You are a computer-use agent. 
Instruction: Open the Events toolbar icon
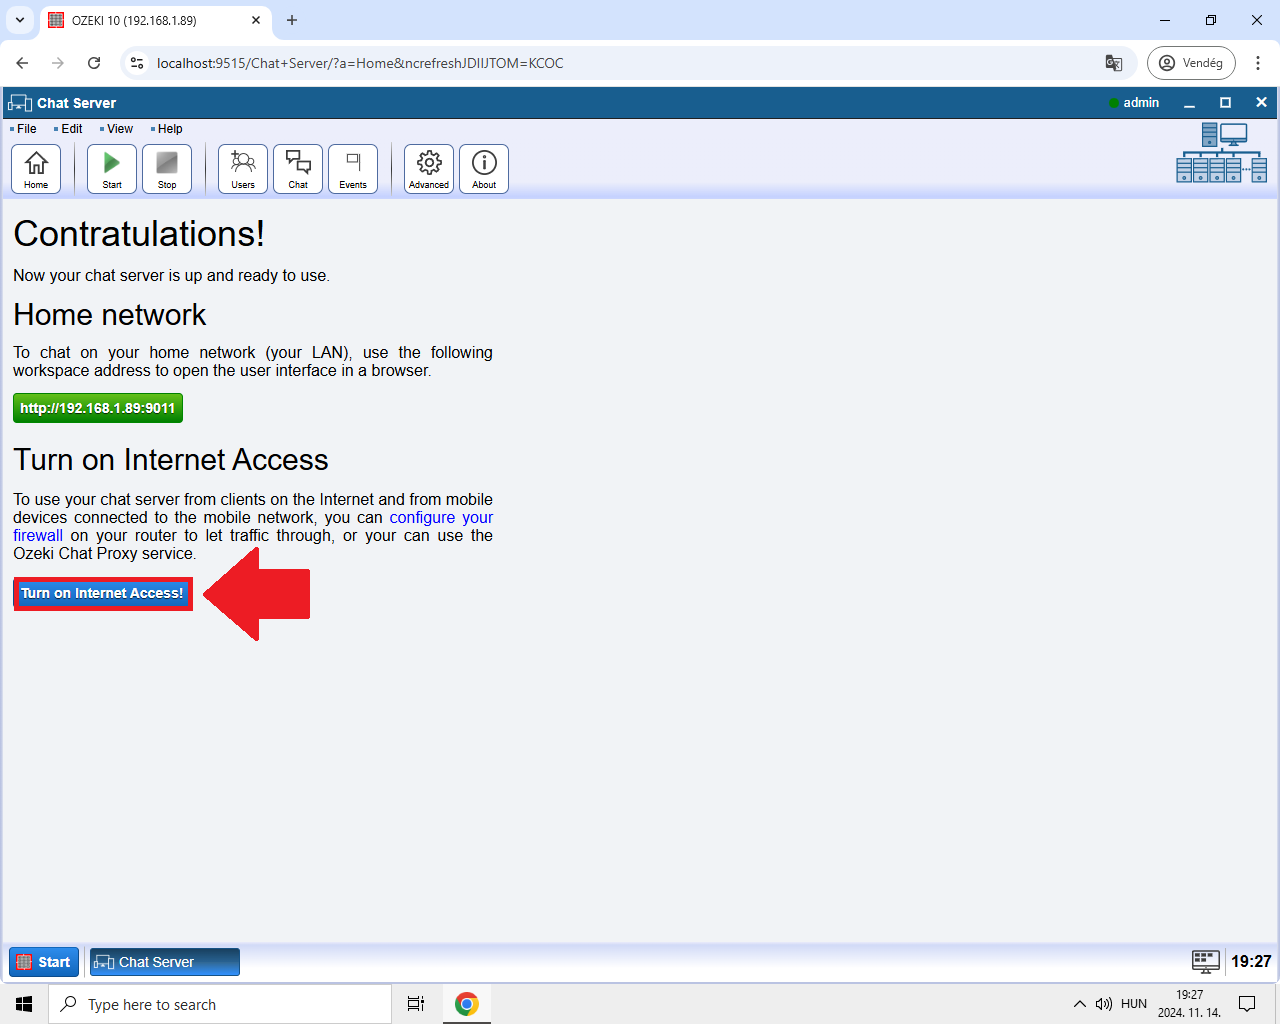[x=353, y=168]
